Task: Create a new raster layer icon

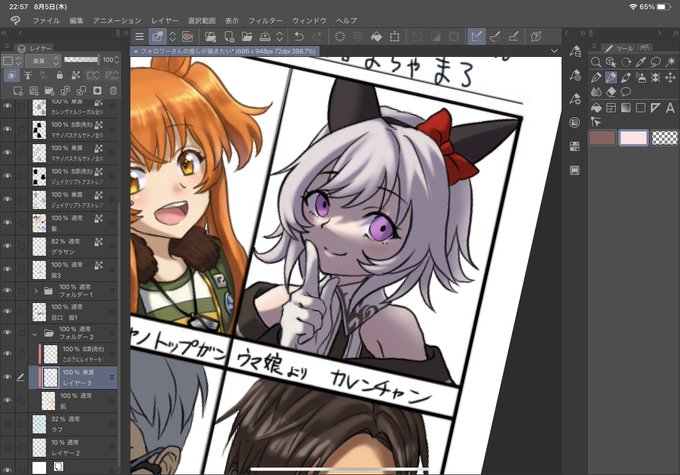Action: point(18,91)
